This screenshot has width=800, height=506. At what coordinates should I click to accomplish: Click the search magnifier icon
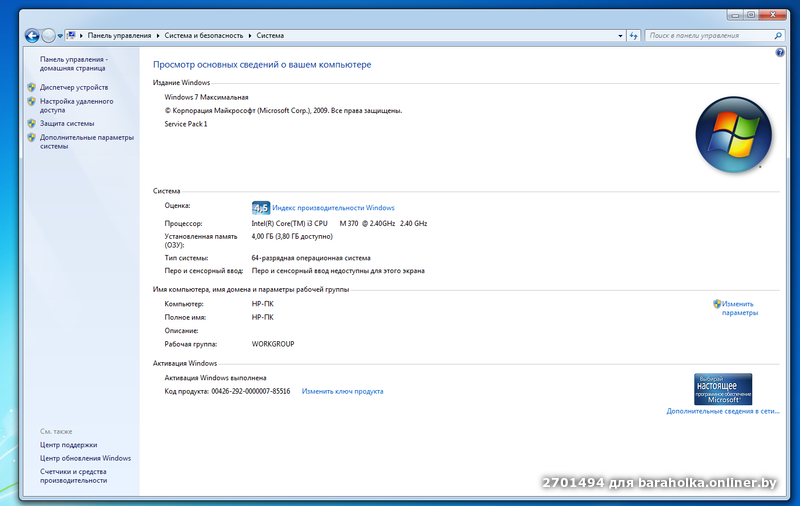click(x=778, y=36)
